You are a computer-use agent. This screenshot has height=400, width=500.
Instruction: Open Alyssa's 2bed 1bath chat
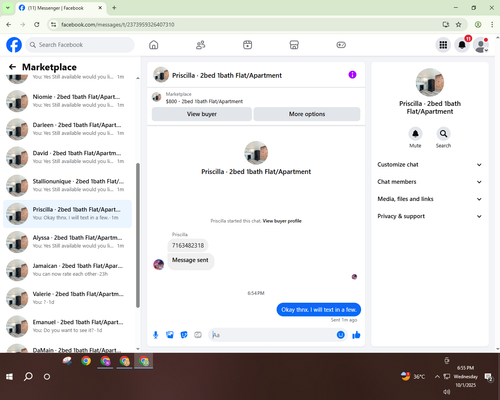tap(67, 242)
